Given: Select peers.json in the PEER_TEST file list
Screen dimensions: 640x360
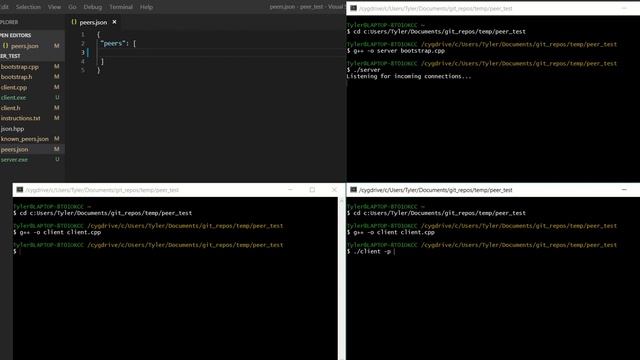Looking at the screenshot, I should click(x=32, y=149).
